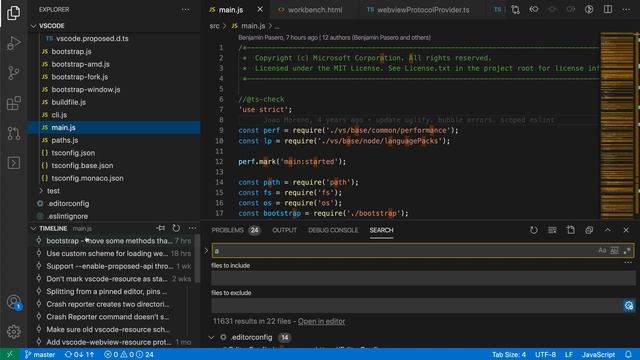This screenshot has height=360, width=640.
Task: Click the Timeline list scrollbar
Action: [x=198, y=258]
